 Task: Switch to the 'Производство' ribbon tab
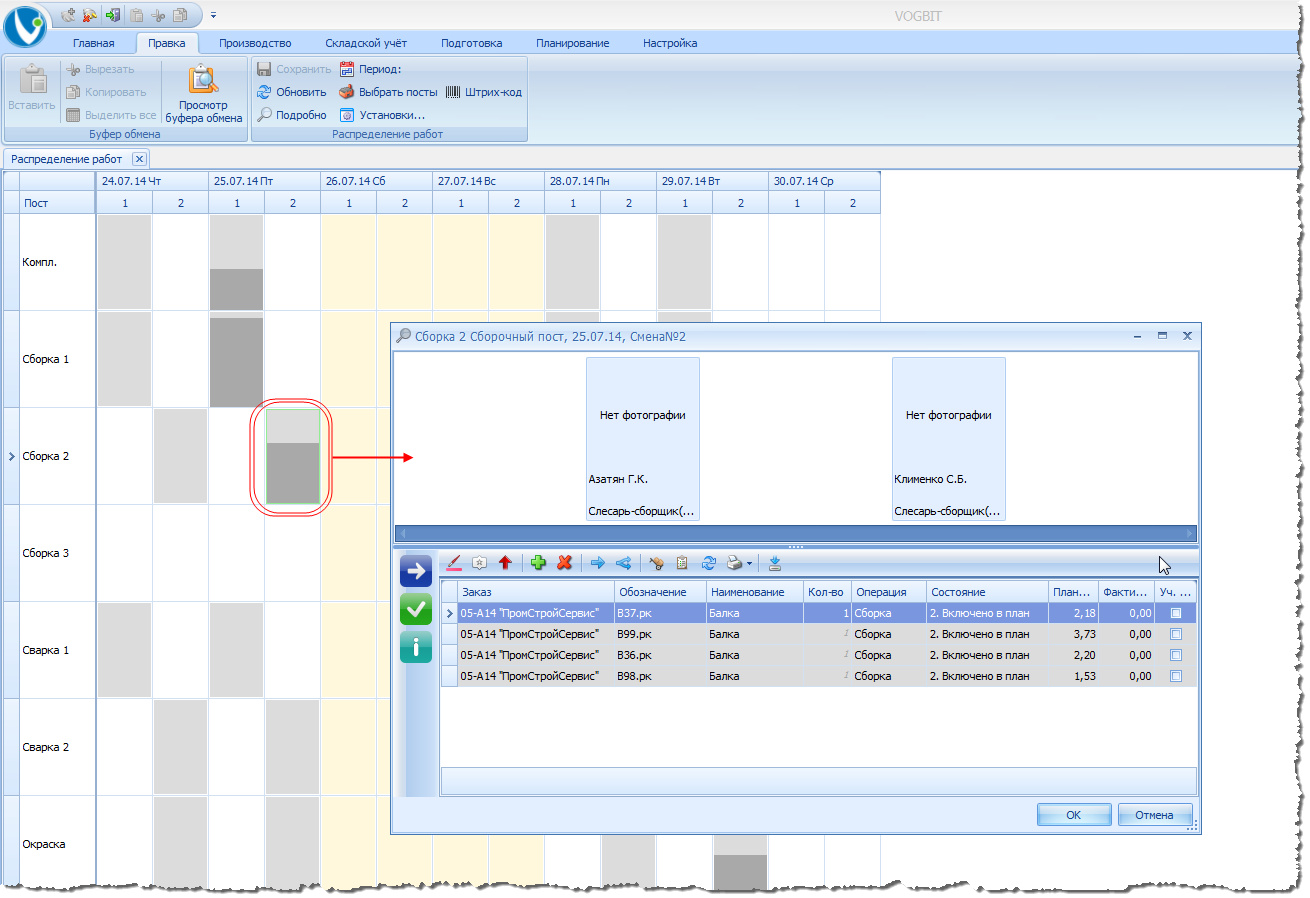255,43
